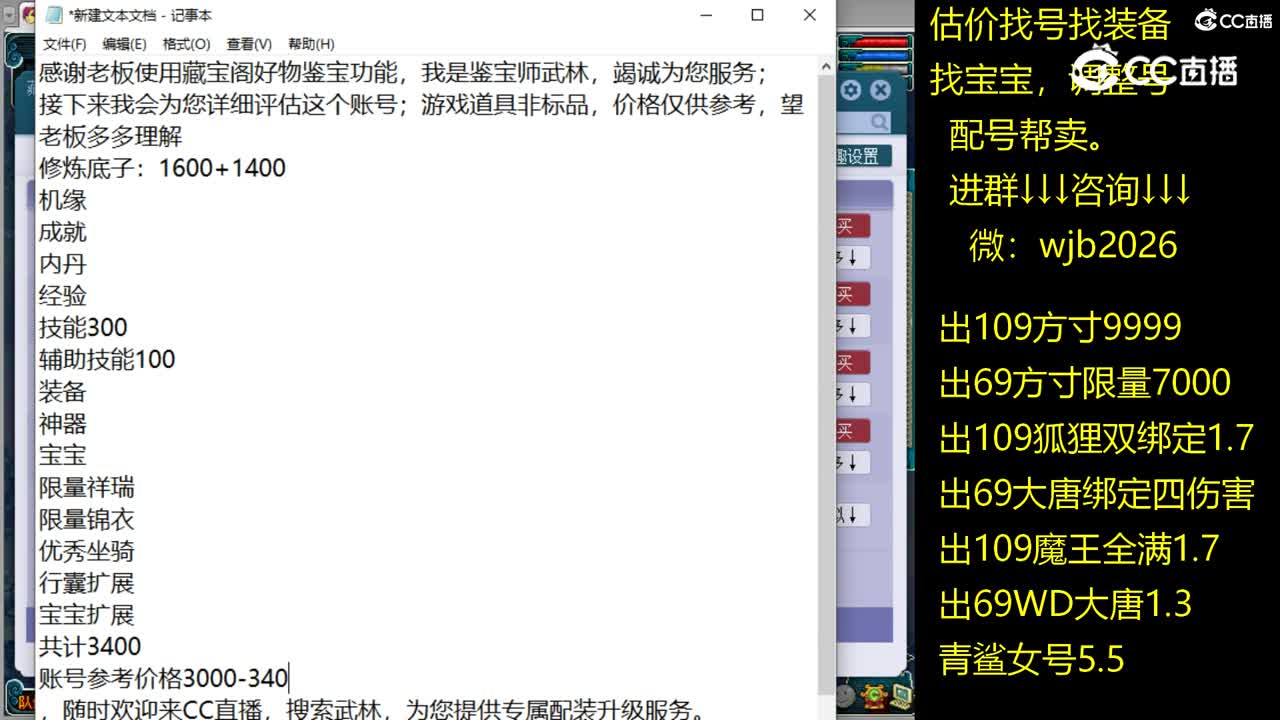Click the 行囊扩展 line
Screen dimensions: 1280x720
pos(87,583)
